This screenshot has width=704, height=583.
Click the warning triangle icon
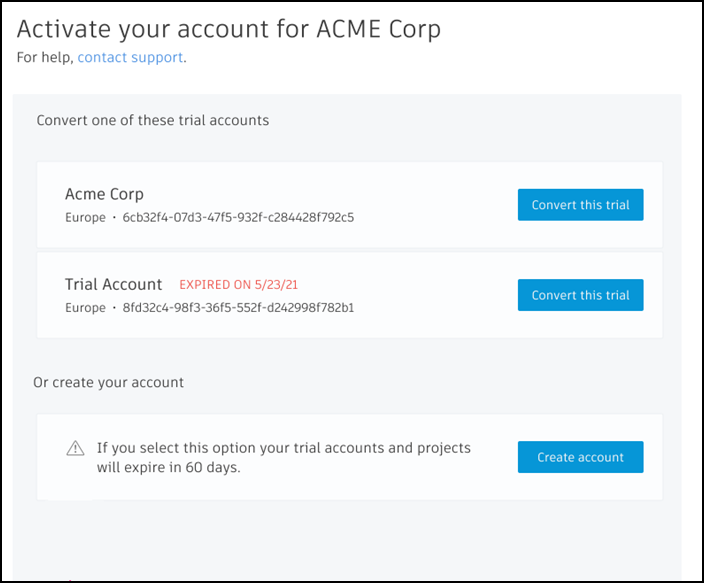pos(75,448)
